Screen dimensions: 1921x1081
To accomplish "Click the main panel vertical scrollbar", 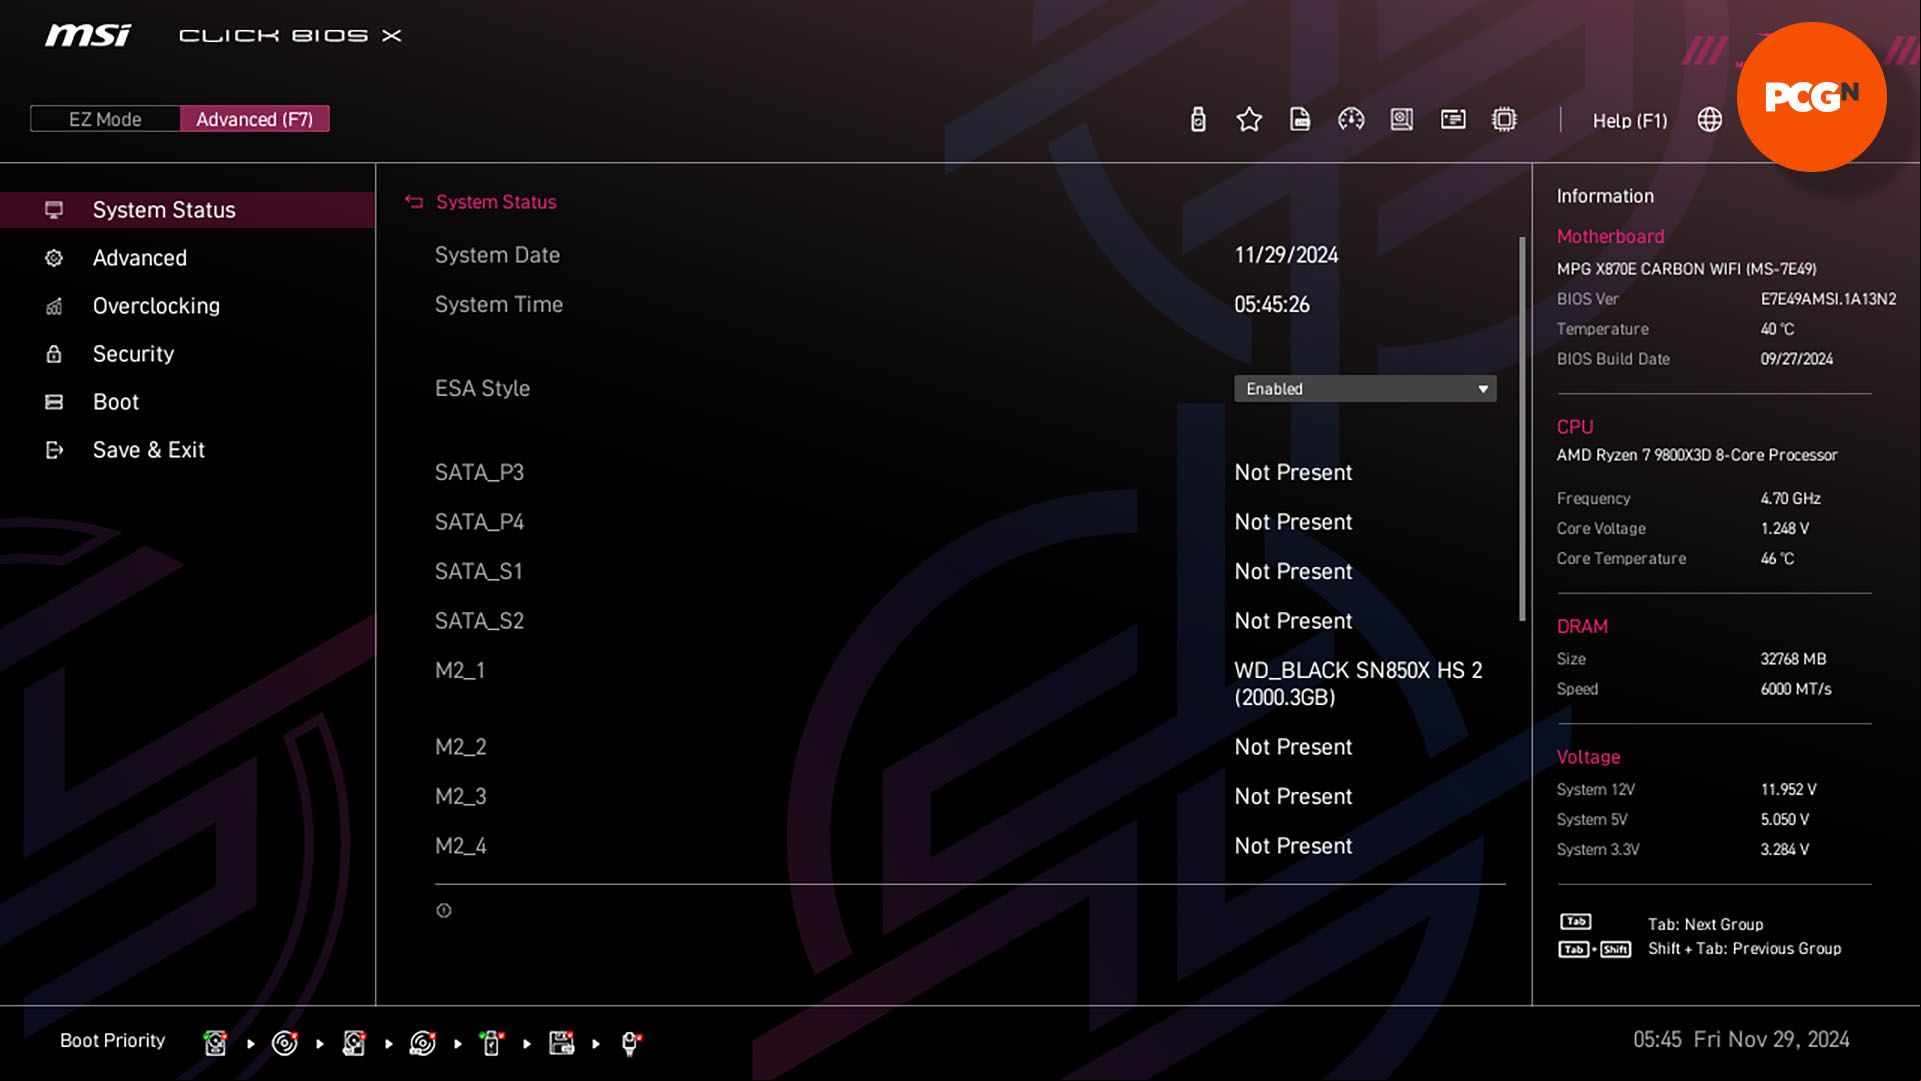I will click(x=1522, y=428).
